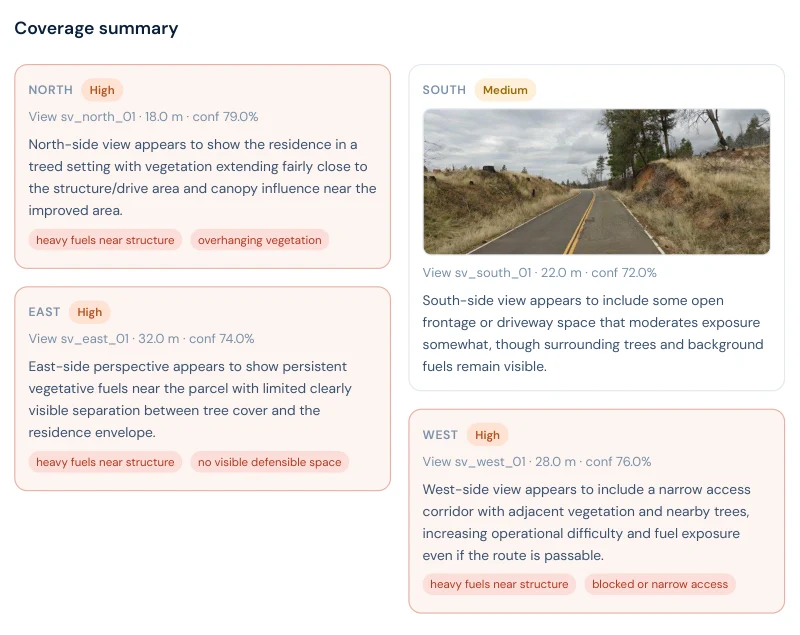The height and width of the screenshot is (635, 800).
Task: Open the south street view road photo
Action: point(596,182)
